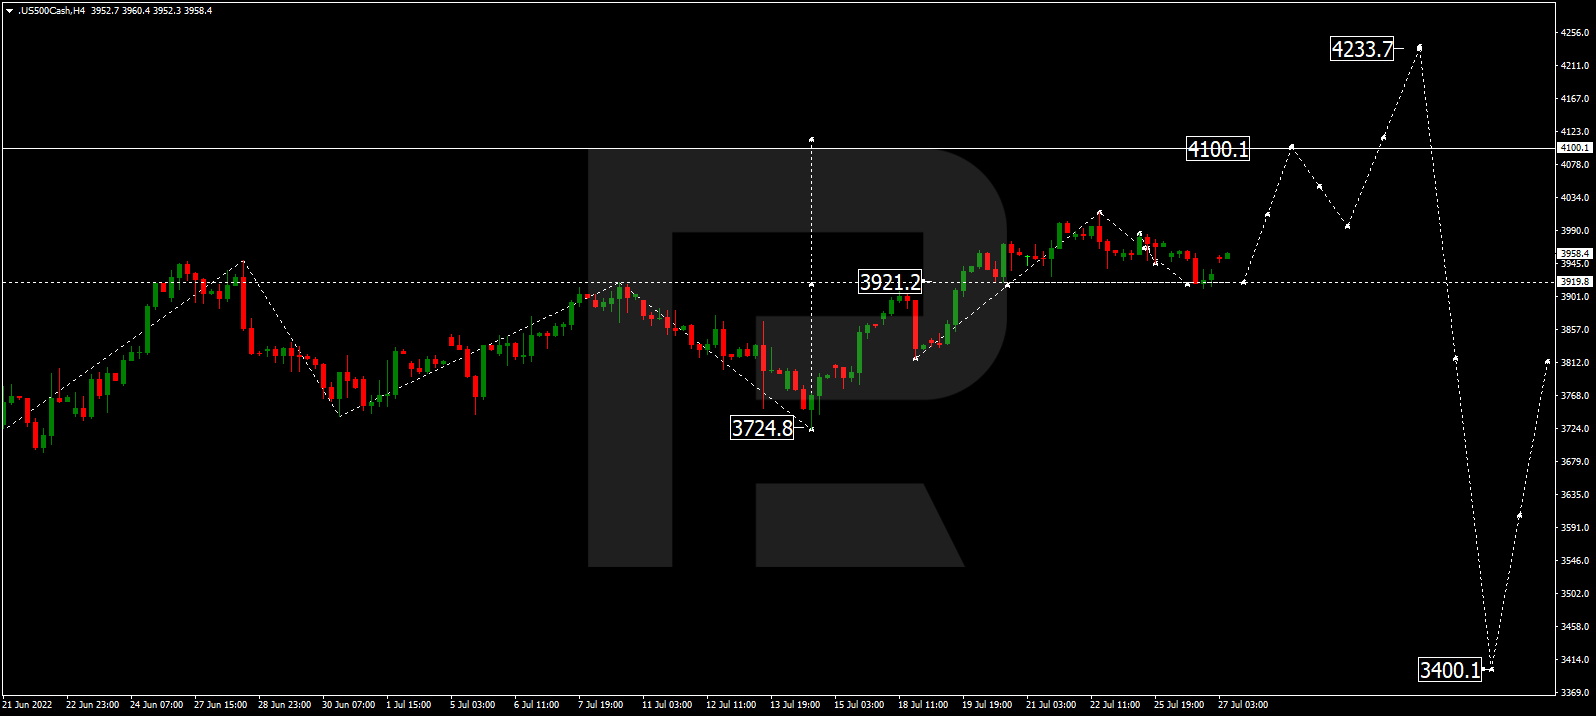Click the 27 Jul 03:00 time axis label
This screenshot has height=716, width=1596.
click(x=1242, y=705)
